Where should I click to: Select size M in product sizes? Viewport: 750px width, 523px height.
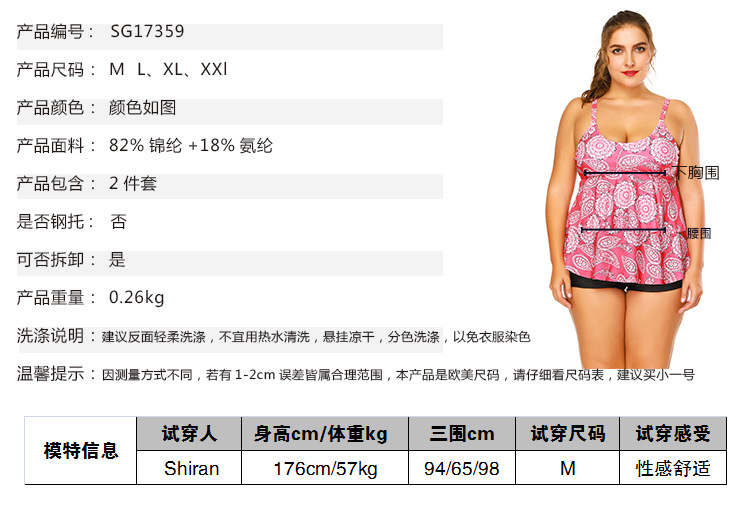(117, 70)
